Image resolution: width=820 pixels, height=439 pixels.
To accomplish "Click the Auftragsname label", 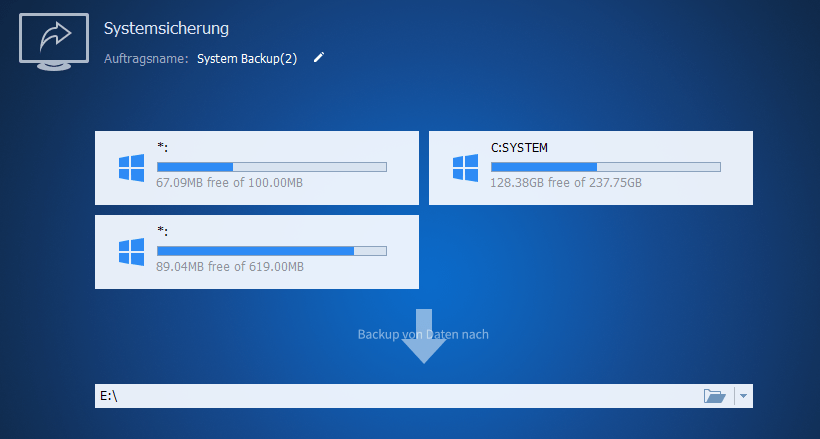I will coord(146,59).
